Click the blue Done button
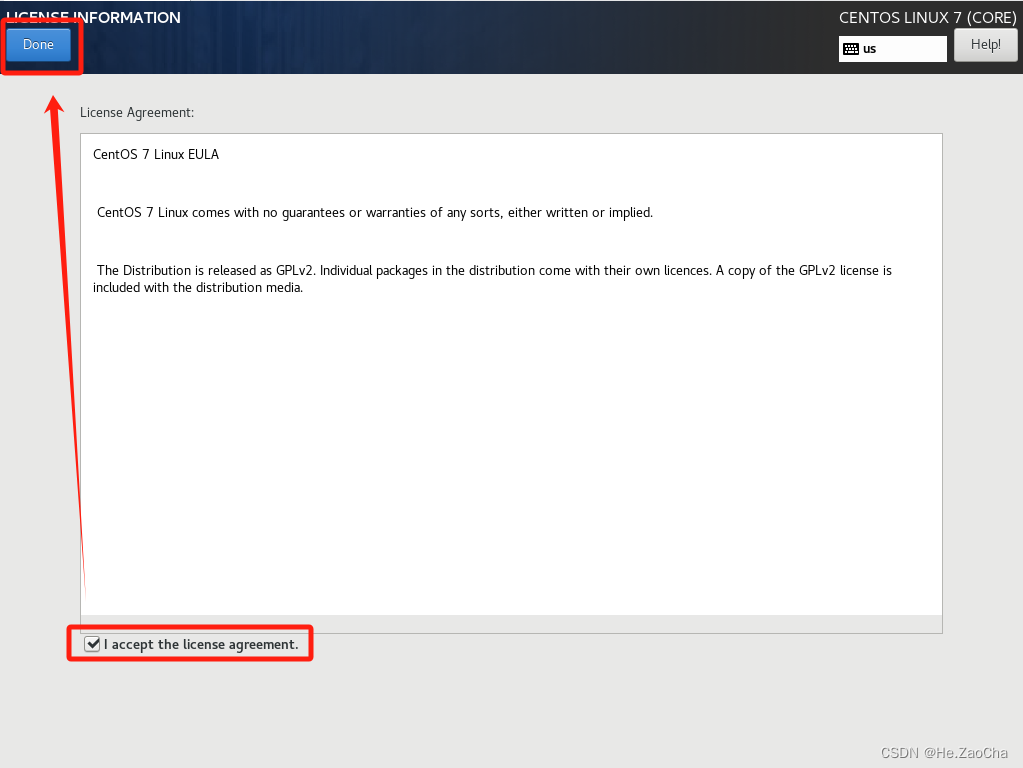This screenshot has width=1023, height=768. tap(38, 44)
